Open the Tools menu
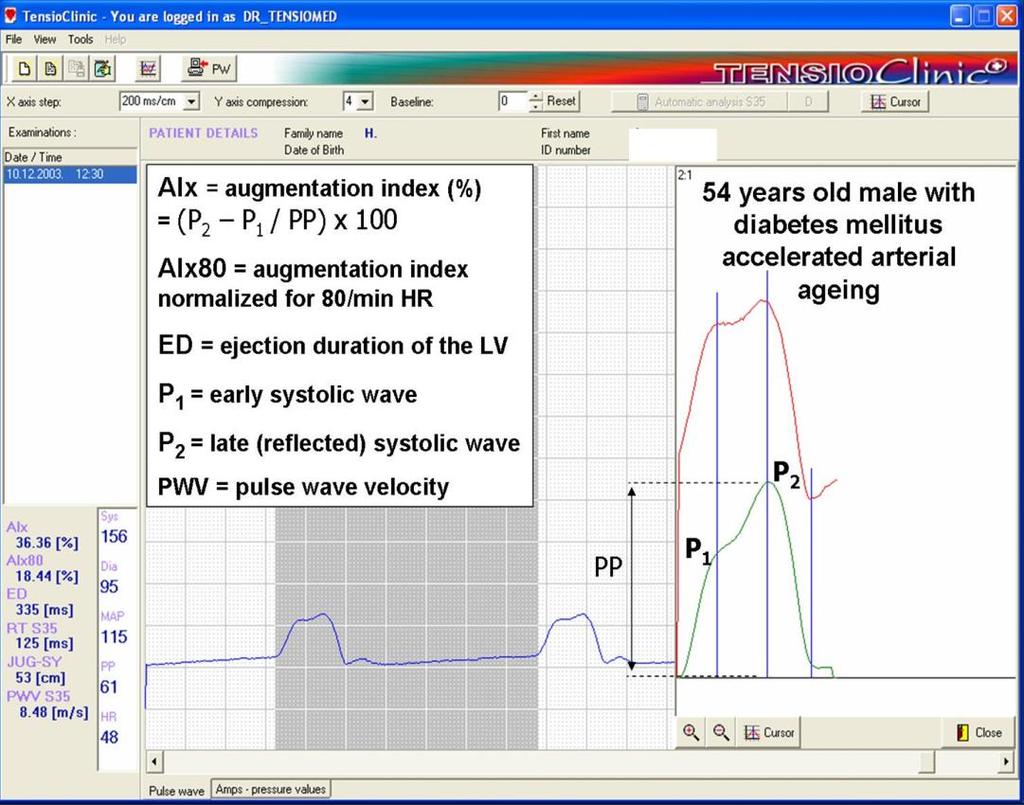This screenshot has width=1024, height=805. [80, 39]
